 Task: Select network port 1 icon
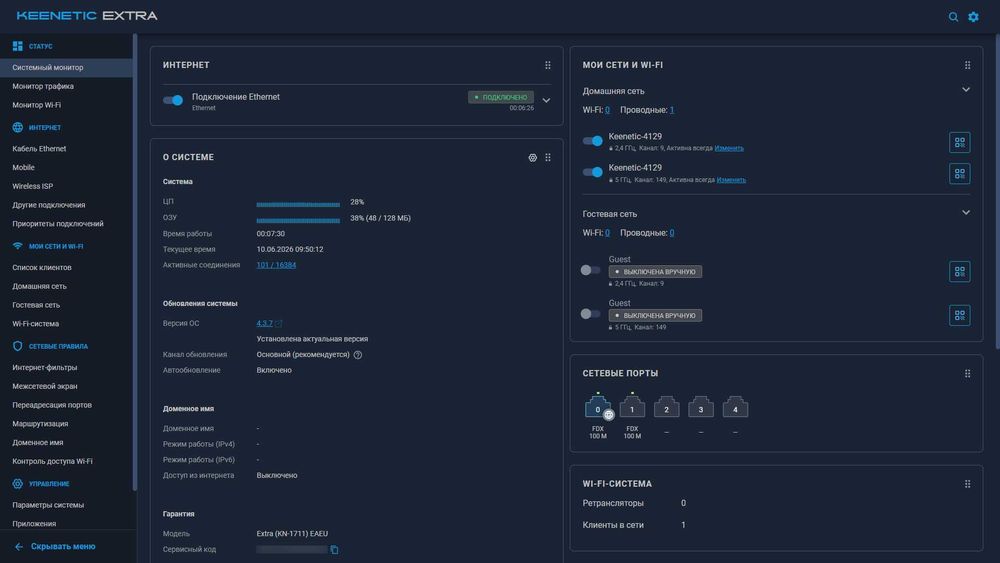click(x=632, y=407)
